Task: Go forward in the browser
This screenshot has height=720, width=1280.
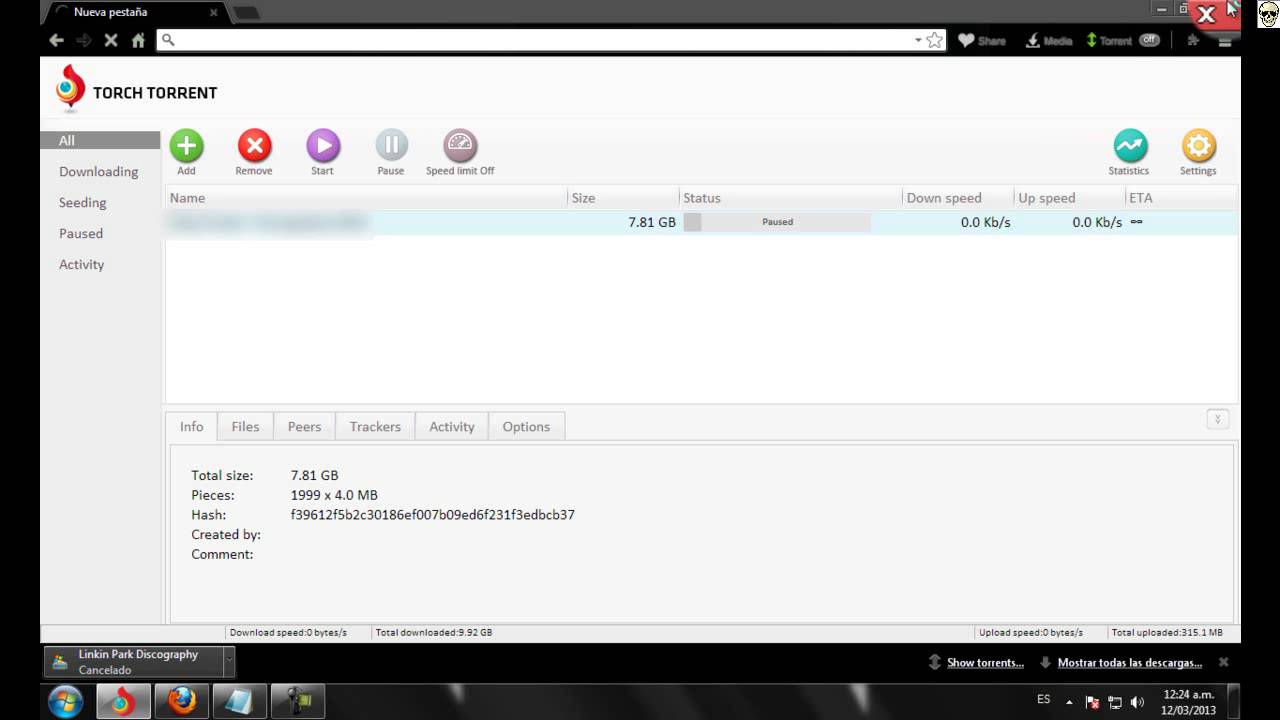Action: [84, 40]
